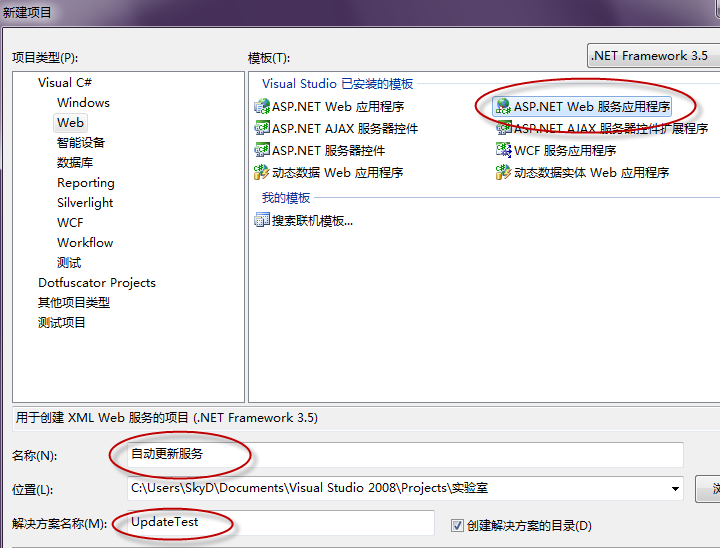Open the .NET Framework 3.5 version dropdown
The width and height of the screenshot is (720, 548).
[x=653, y=56]
